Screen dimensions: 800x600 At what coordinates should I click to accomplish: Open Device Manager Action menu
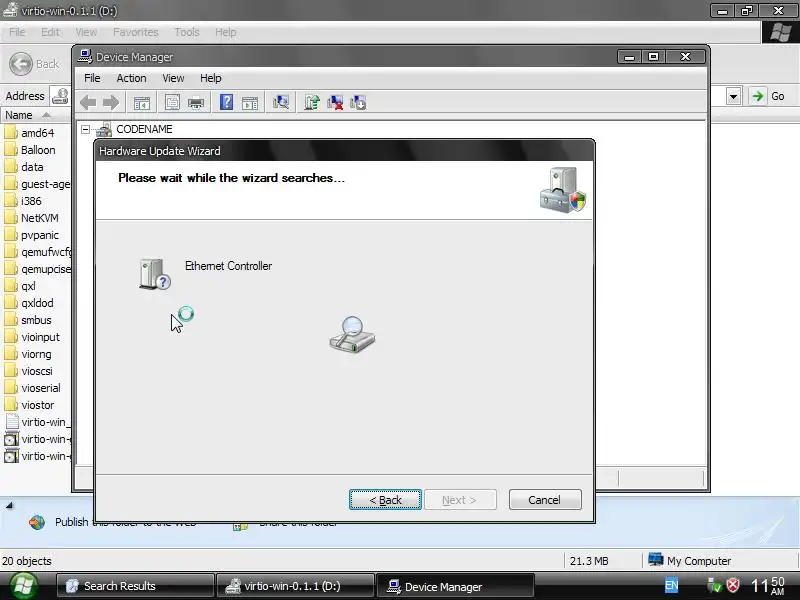(131, 78)
